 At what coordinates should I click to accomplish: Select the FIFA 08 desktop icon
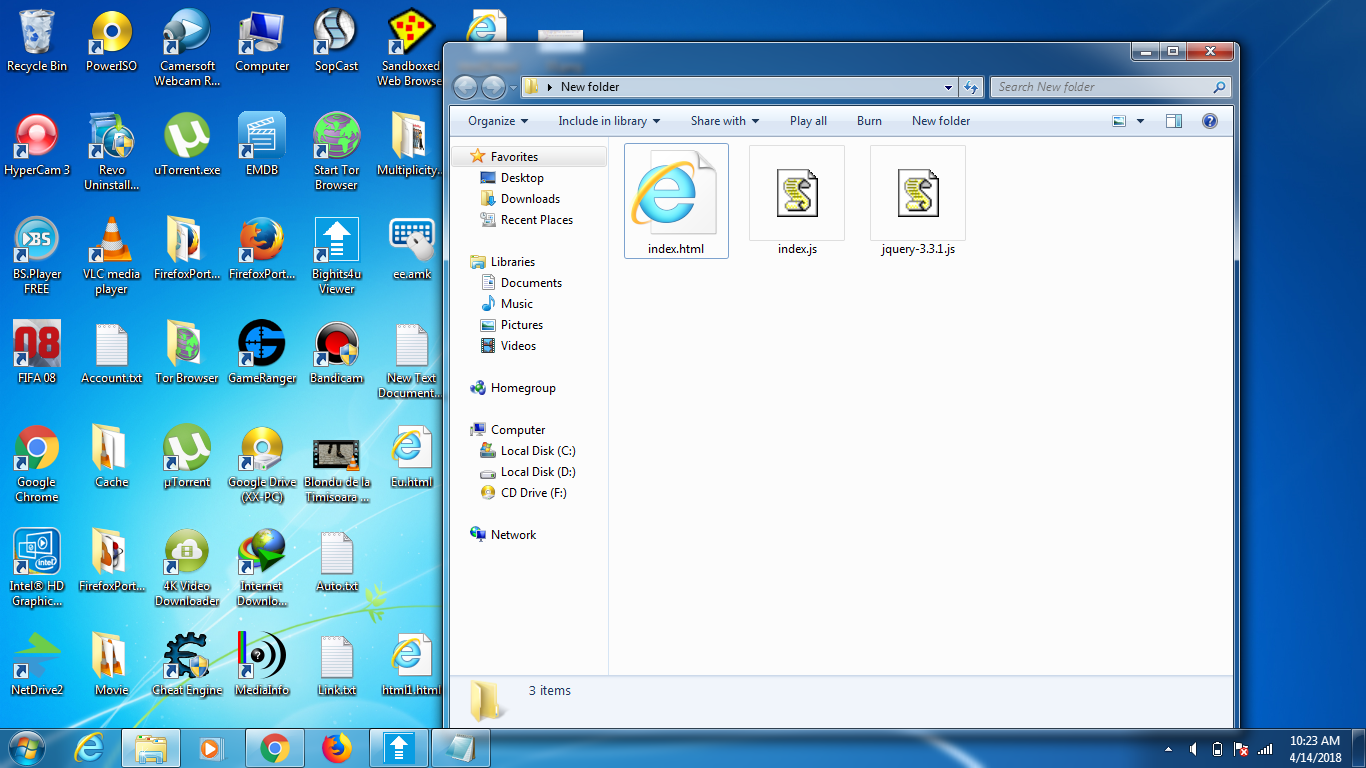[37, 353]
